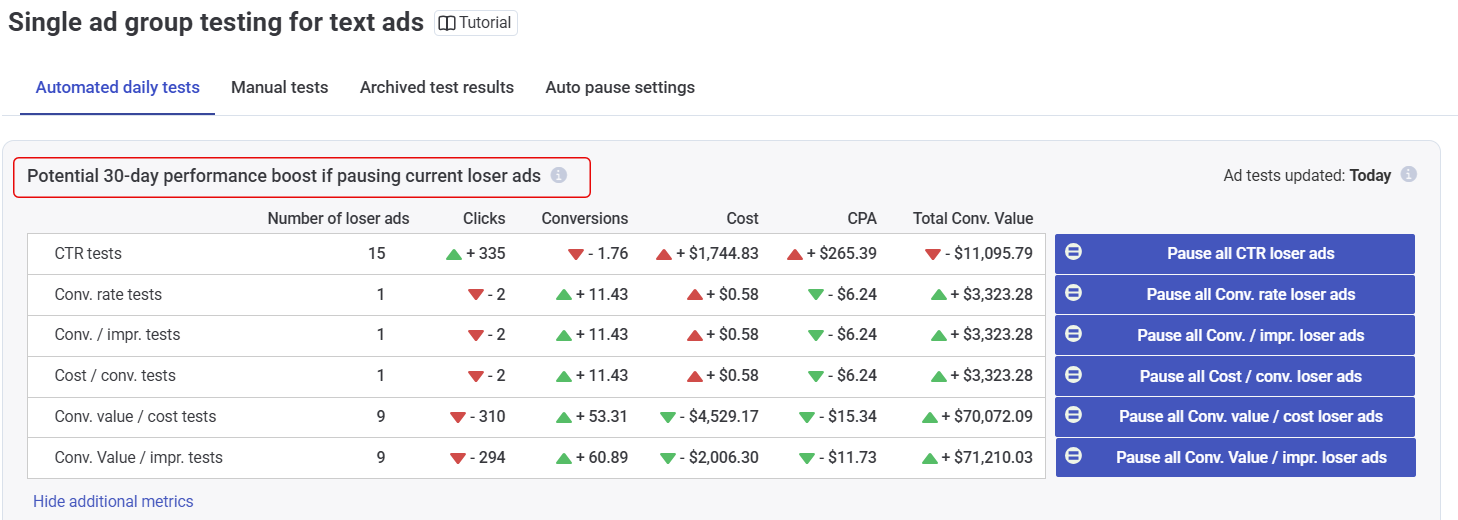1458x520 pixels.
Task: Click pause icon on Cost / conv. loser ads button
Action: coord(1073,376)
